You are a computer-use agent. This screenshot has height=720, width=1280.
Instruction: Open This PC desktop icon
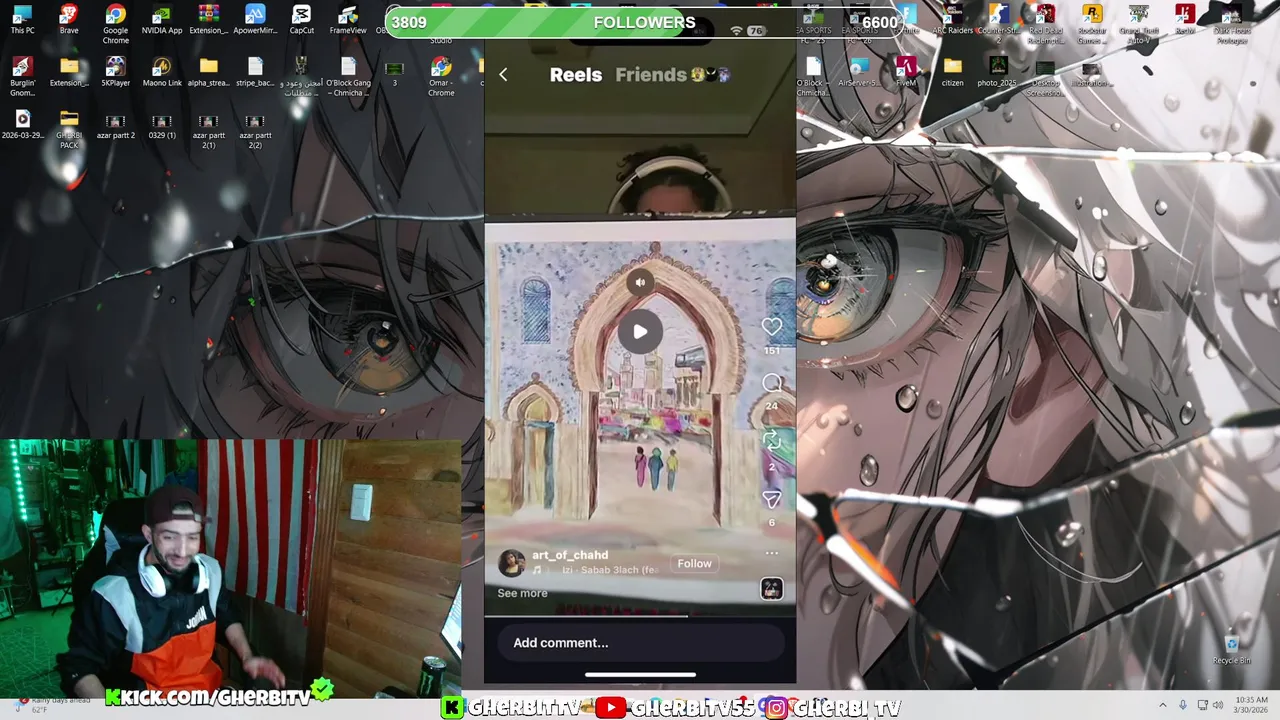22,20
